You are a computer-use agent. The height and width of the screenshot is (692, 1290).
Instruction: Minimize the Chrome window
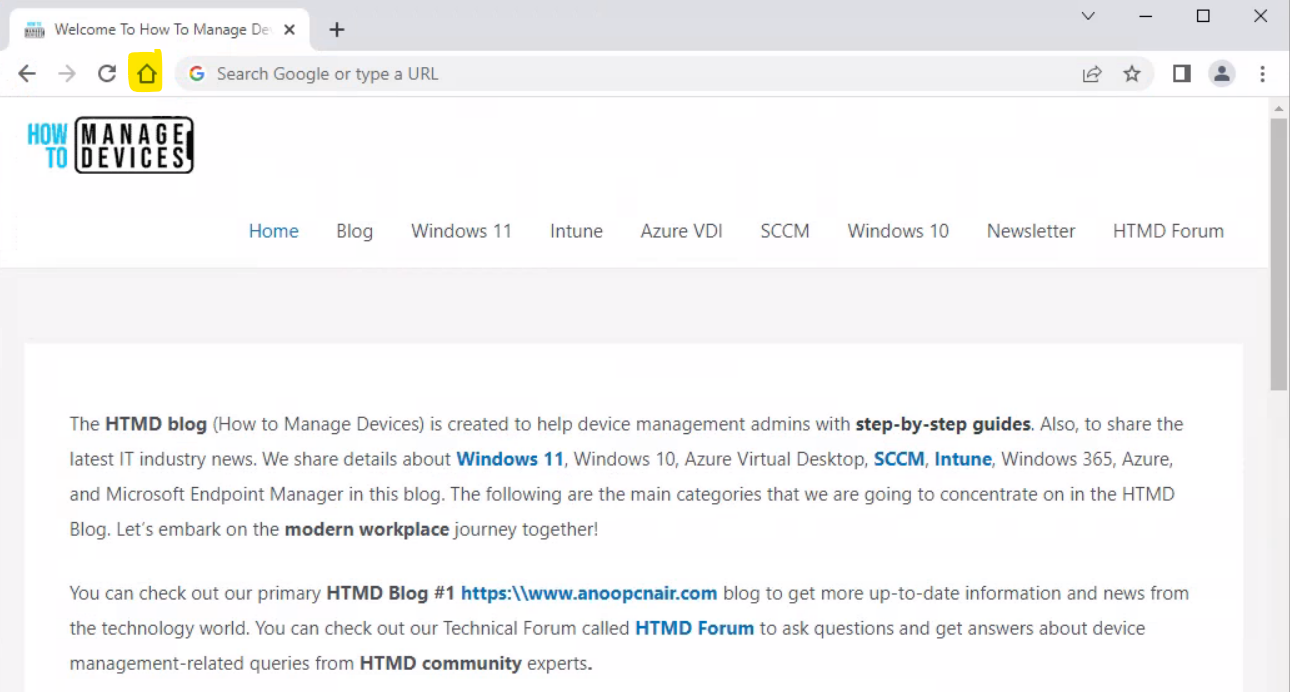click(x=1145, y=16)
